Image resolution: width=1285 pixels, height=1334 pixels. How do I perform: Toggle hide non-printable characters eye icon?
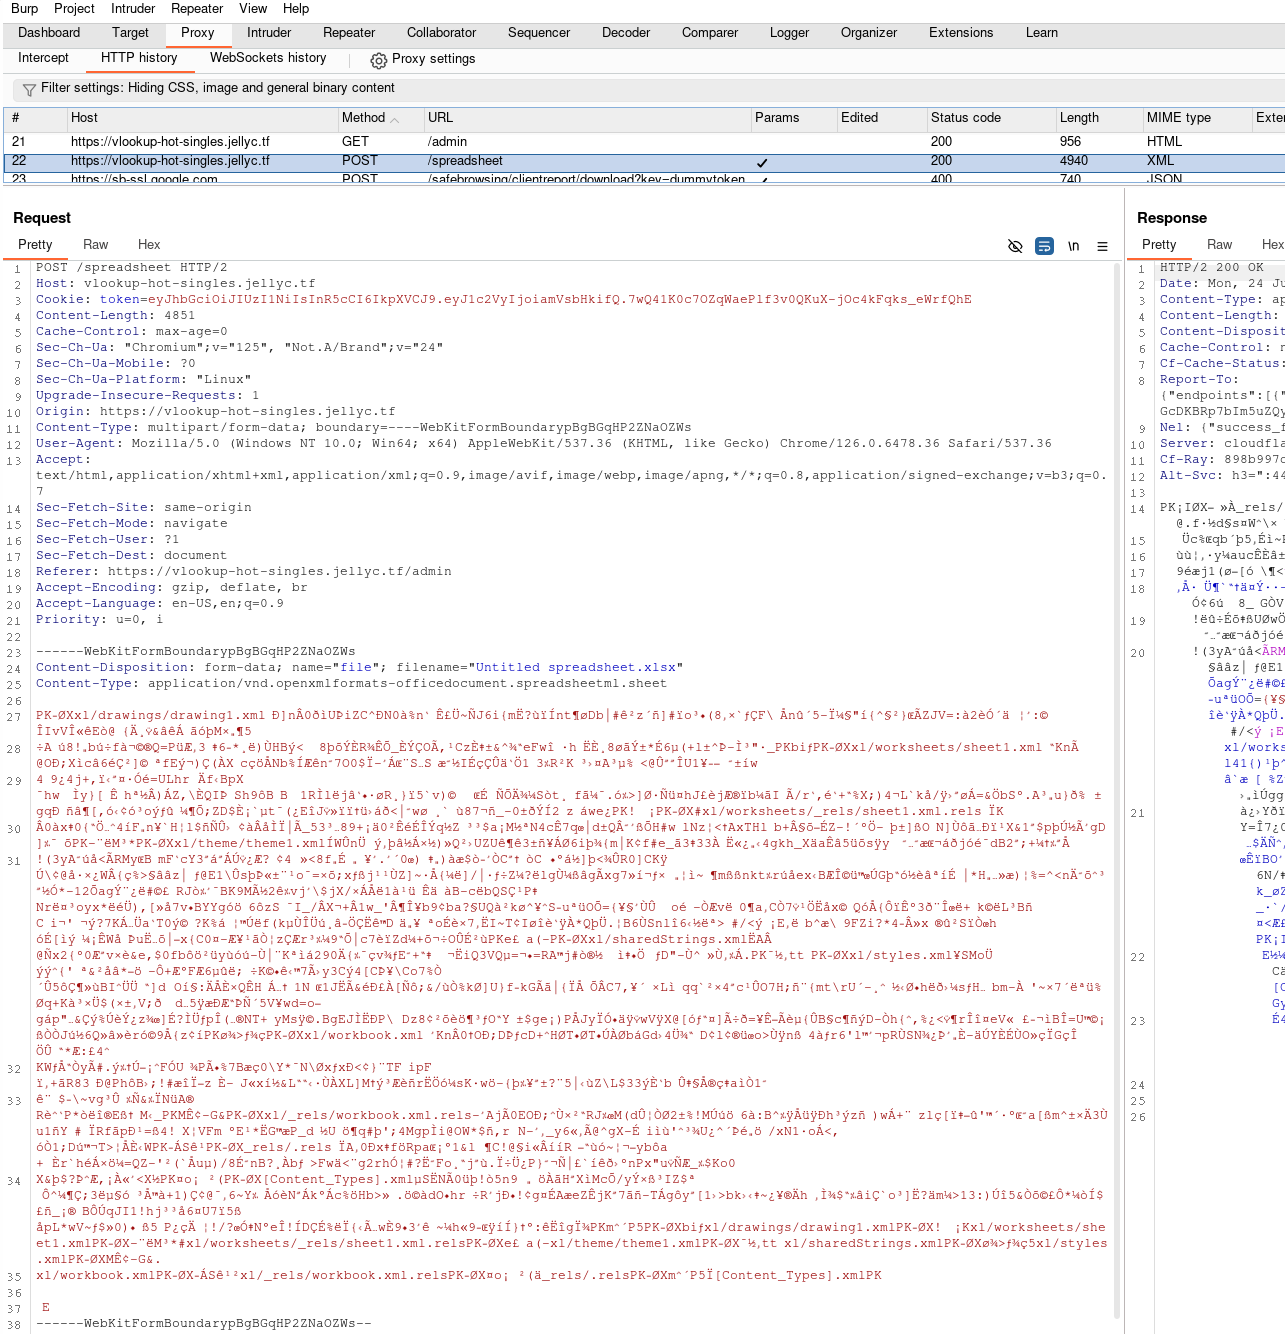1015,246
